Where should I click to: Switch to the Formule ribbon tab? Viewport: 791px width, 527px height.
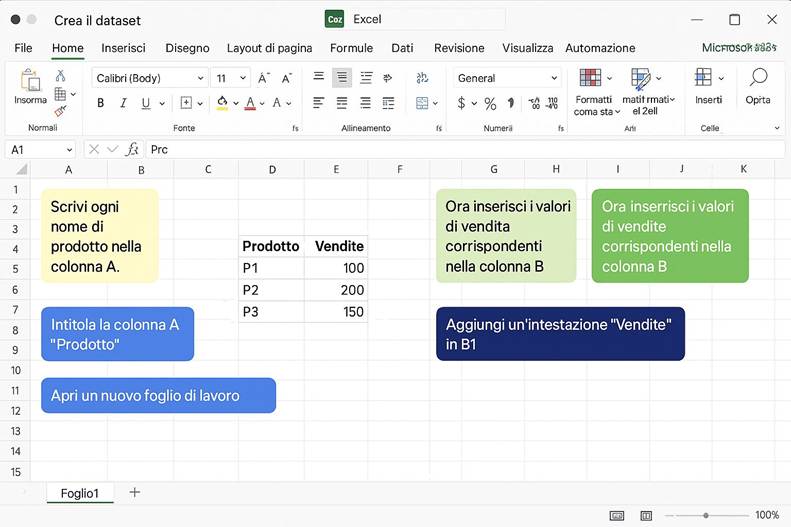(x=351, y=48)
